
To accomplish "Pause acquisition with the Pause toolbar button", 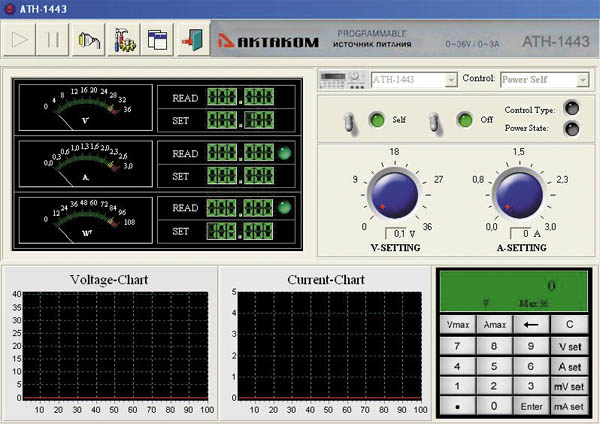I will (x=52, y=39).
